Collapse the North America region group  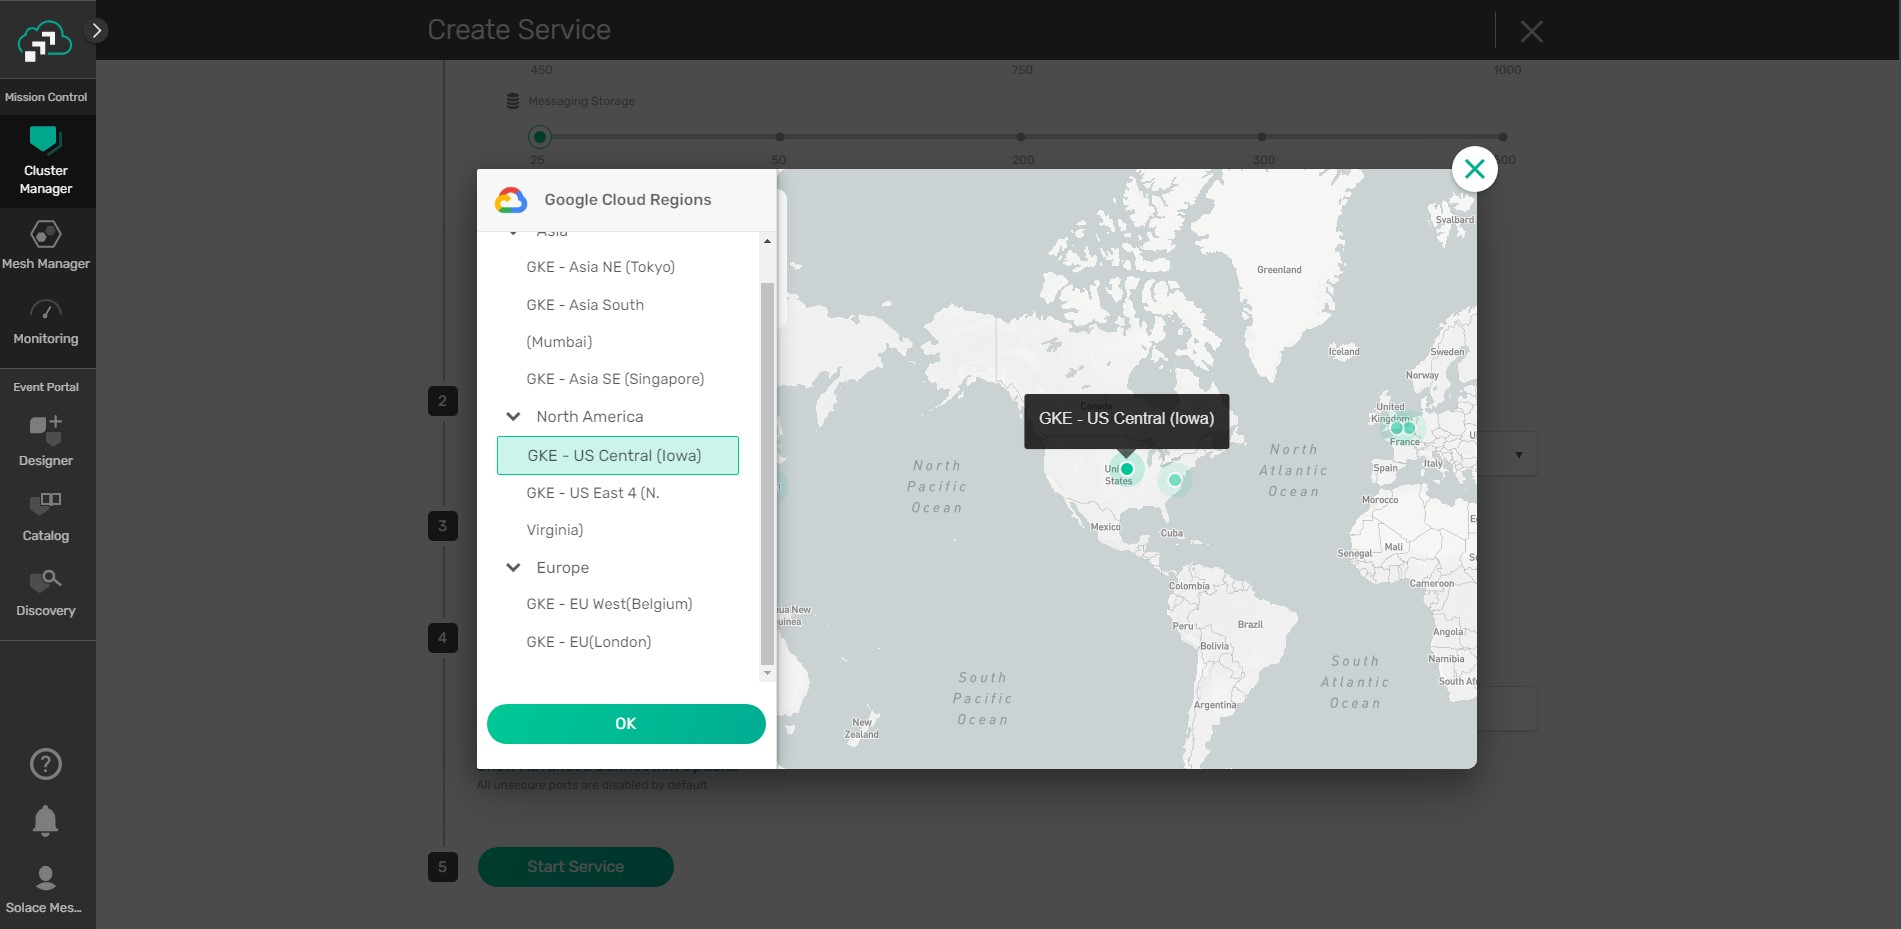513,417
